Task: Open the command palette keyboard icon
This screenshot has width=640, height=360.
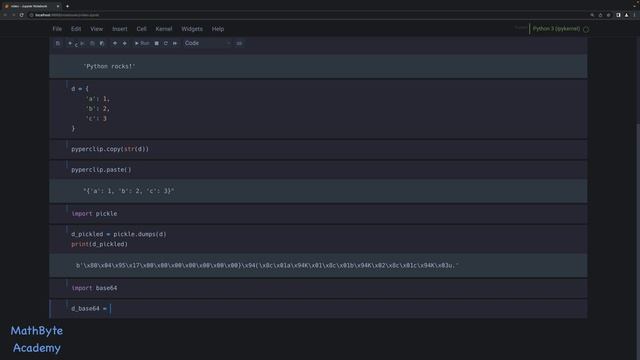Action: coord(239,43)
